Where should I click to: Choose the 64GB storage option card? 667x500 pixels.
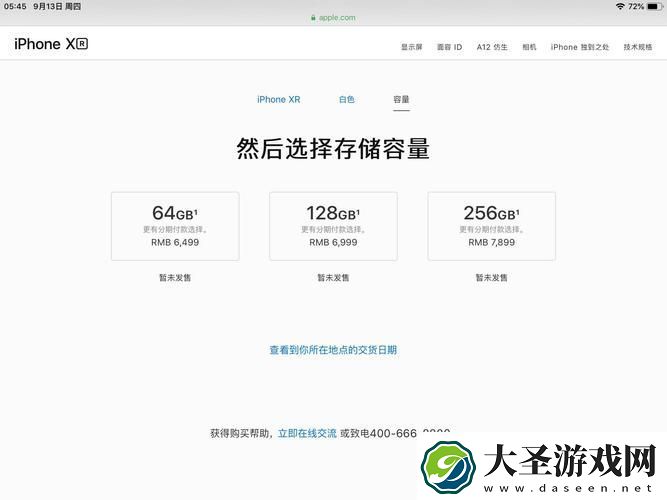(x=175, y=226)
